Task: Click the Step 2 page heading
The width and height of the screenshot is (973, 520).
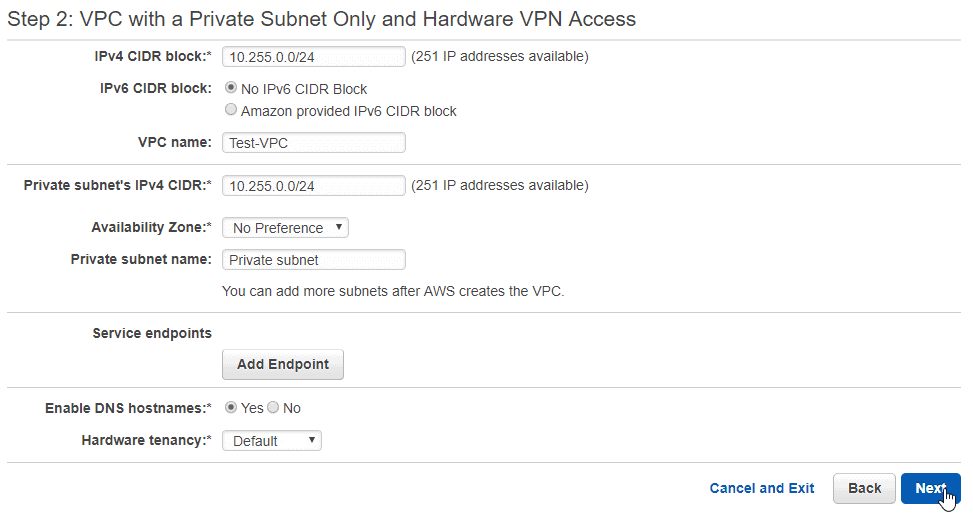Action: pos(321,19)
